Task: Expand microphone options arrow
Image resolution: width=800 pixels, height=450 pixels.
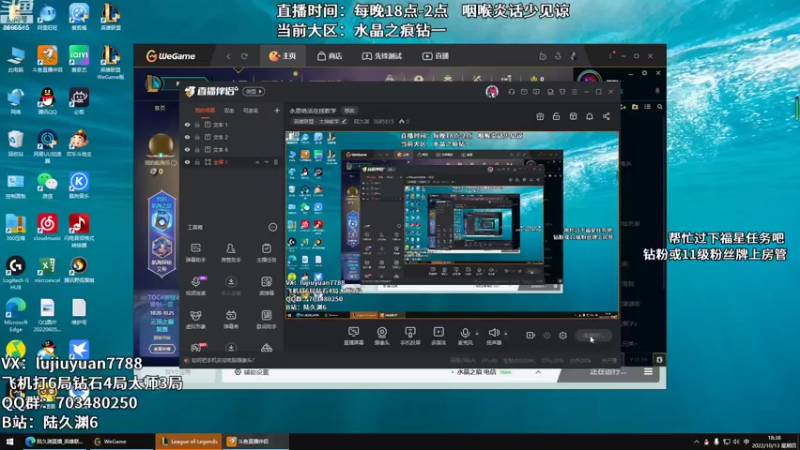Action: tap(477, 334)
